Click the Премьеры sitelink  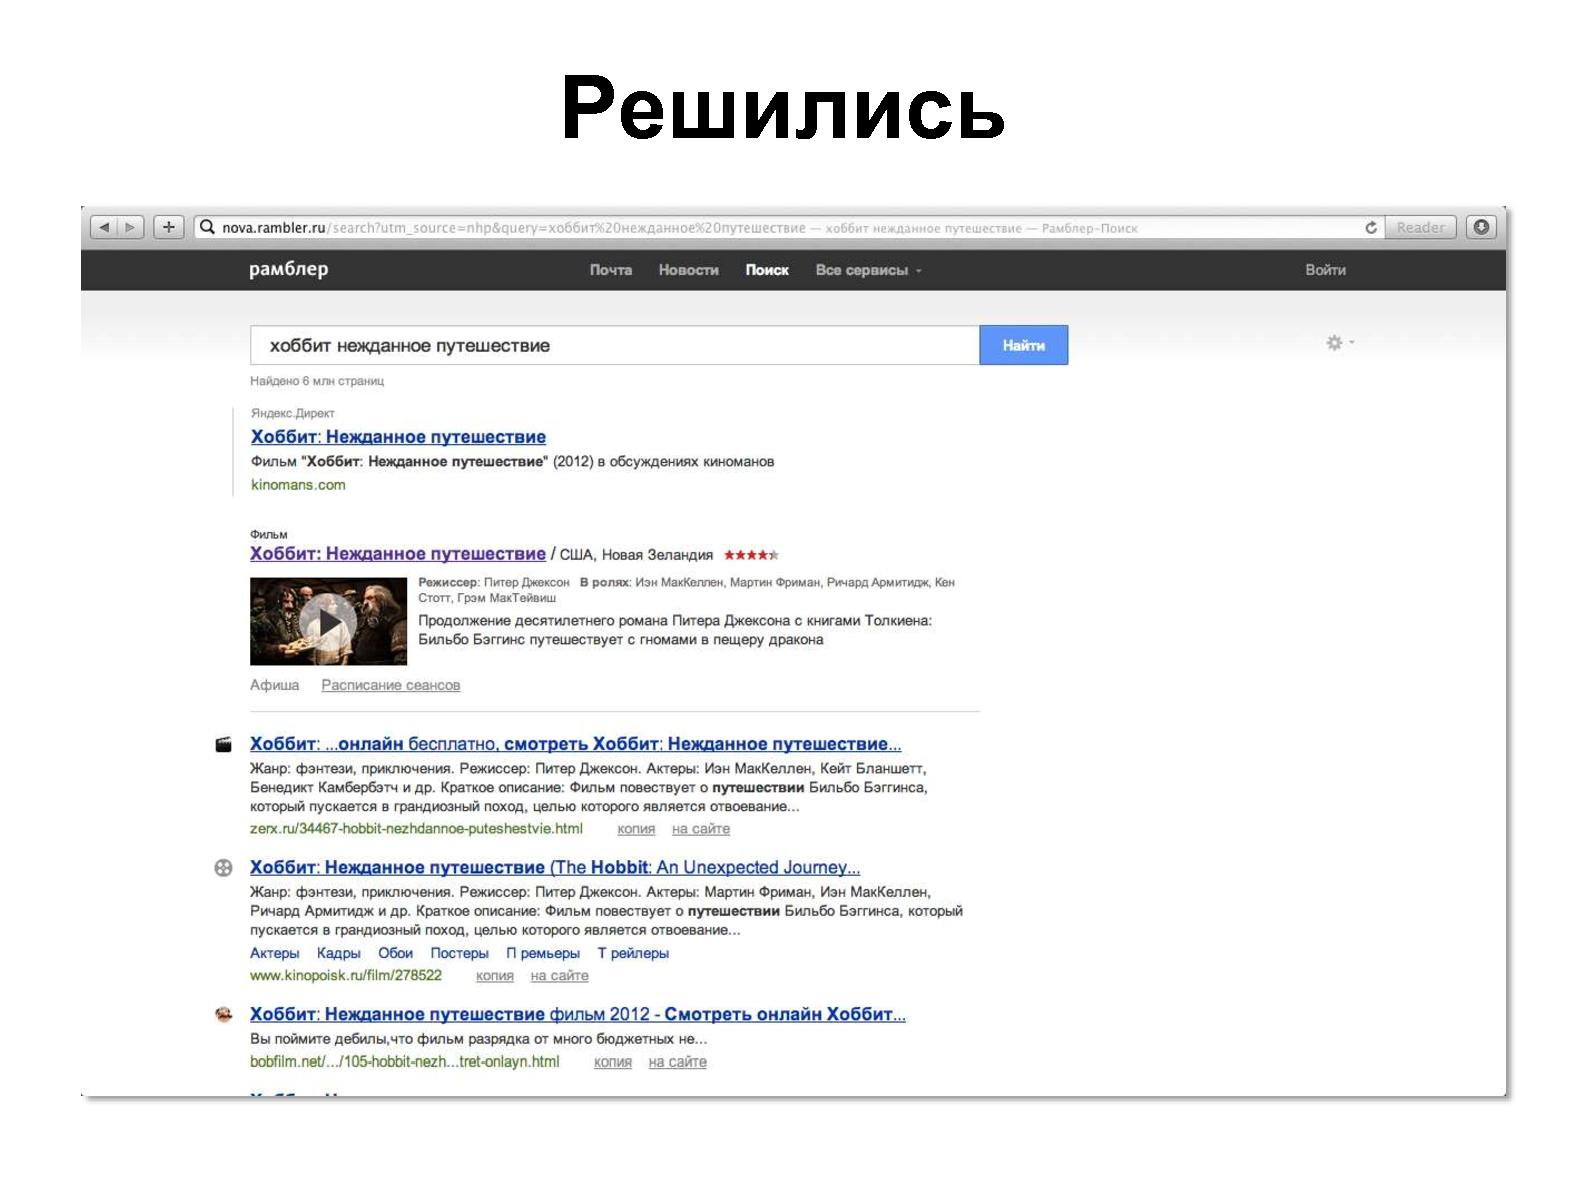(x=542, y=953)
